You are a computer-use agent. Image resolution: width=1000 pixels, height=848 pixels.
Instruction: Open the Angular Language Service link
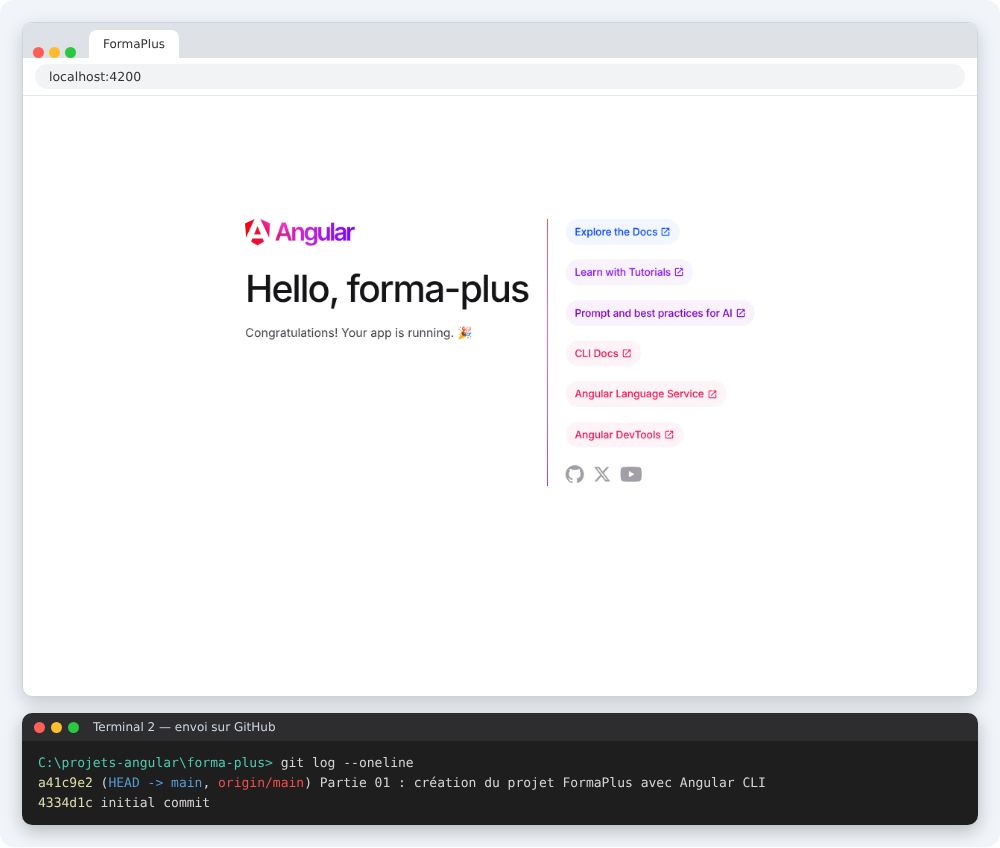645,394
